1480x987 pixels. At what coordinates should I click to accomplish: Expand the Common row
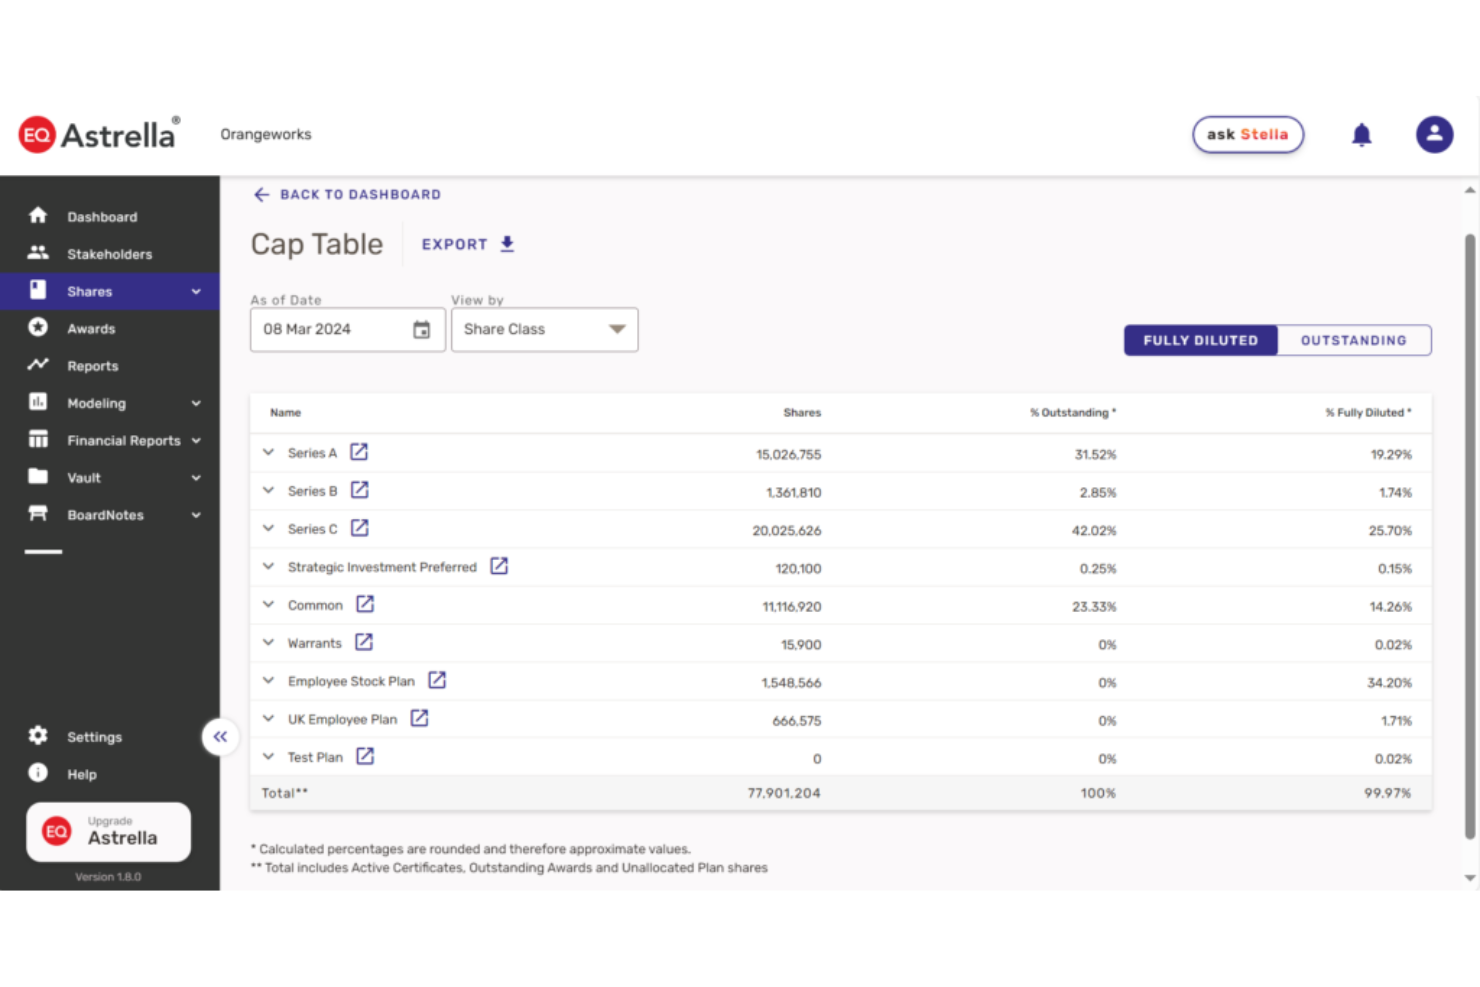(268, 604)
